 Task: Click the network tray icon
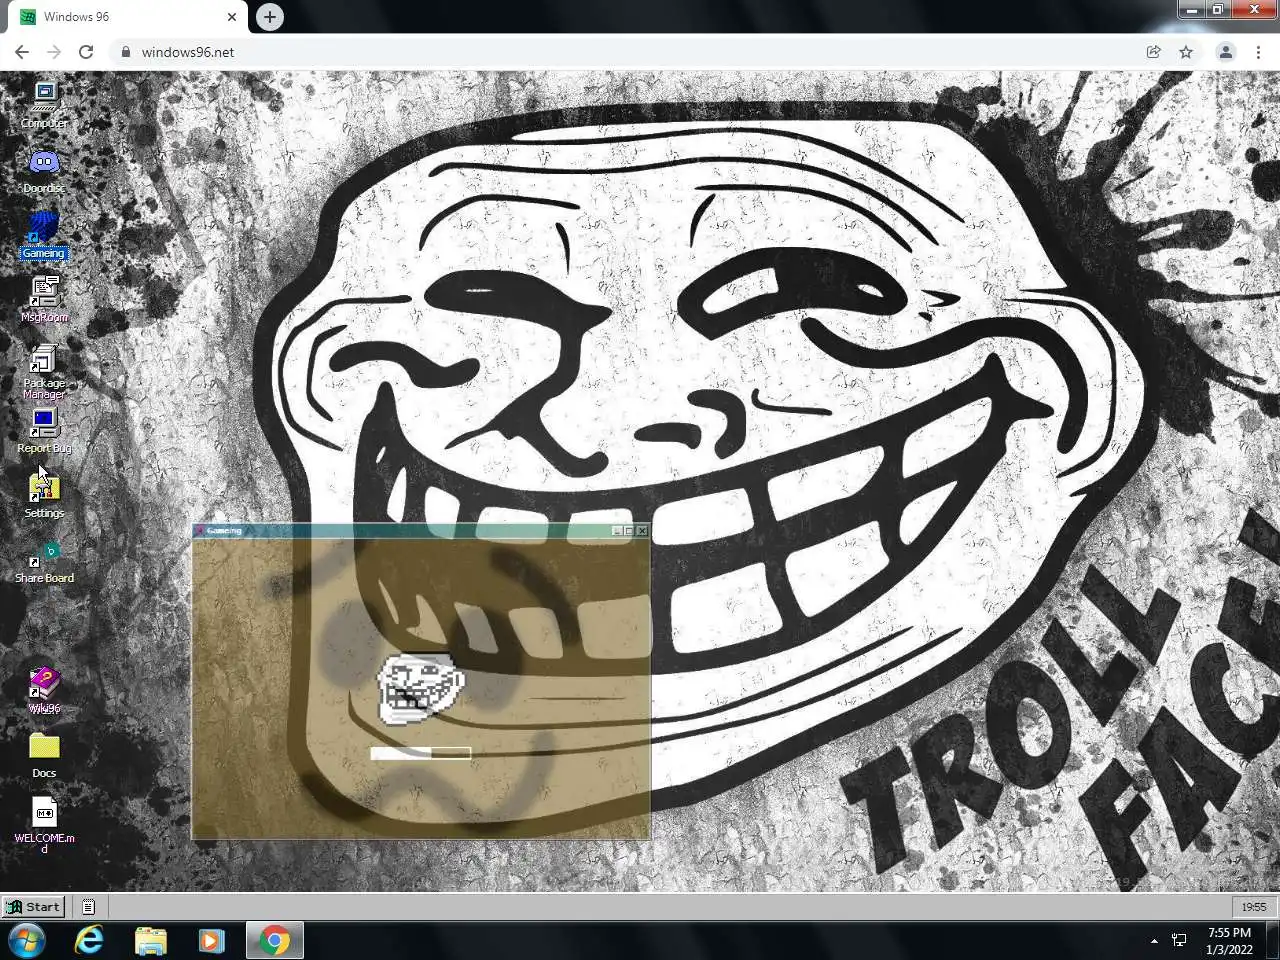point(1180,940)
